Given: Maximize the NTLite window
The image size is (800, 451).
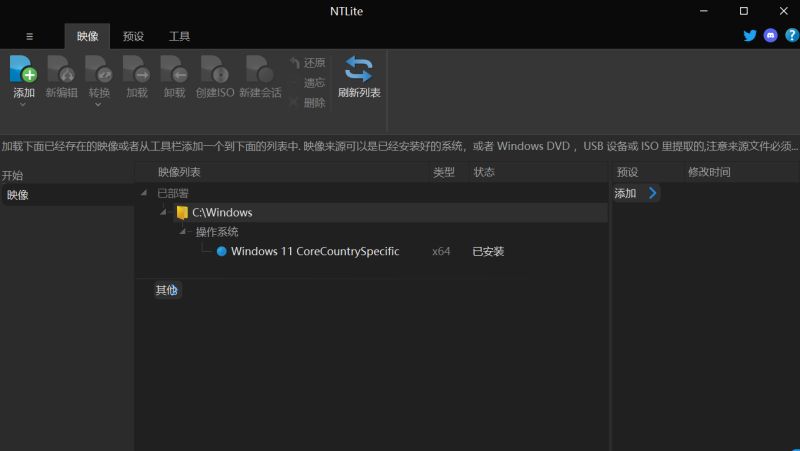Looking at the screenshot, I should coord(744,11).
